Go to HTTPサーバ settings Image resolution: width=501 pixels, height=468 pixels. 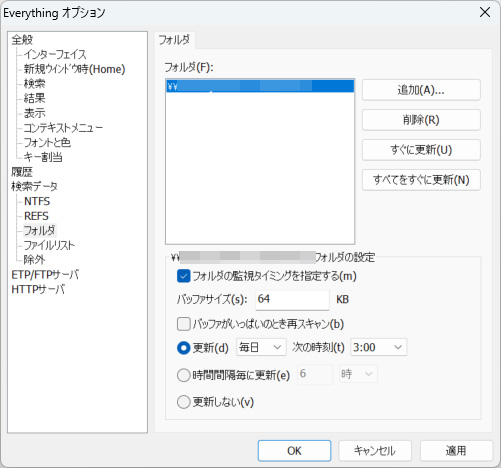point(38,289)
